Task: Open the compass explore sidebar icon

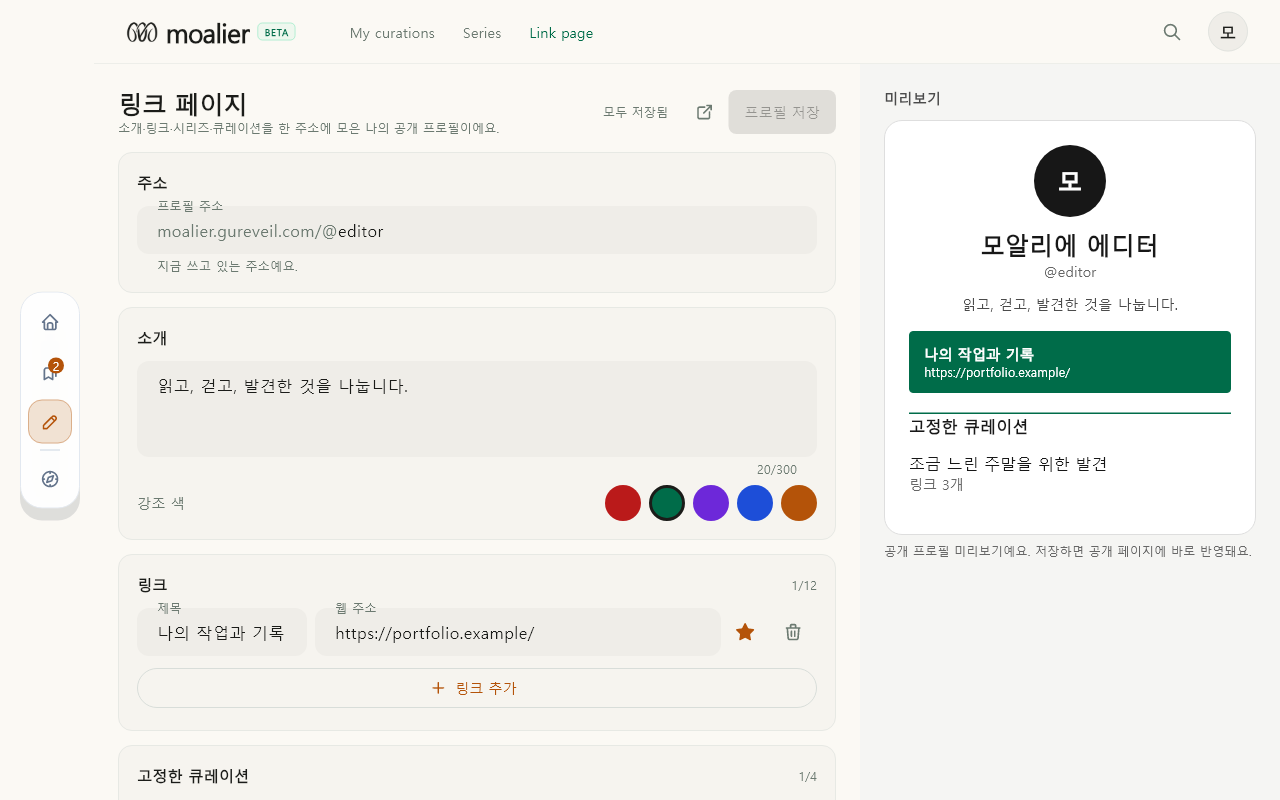Action: point(50,479)
